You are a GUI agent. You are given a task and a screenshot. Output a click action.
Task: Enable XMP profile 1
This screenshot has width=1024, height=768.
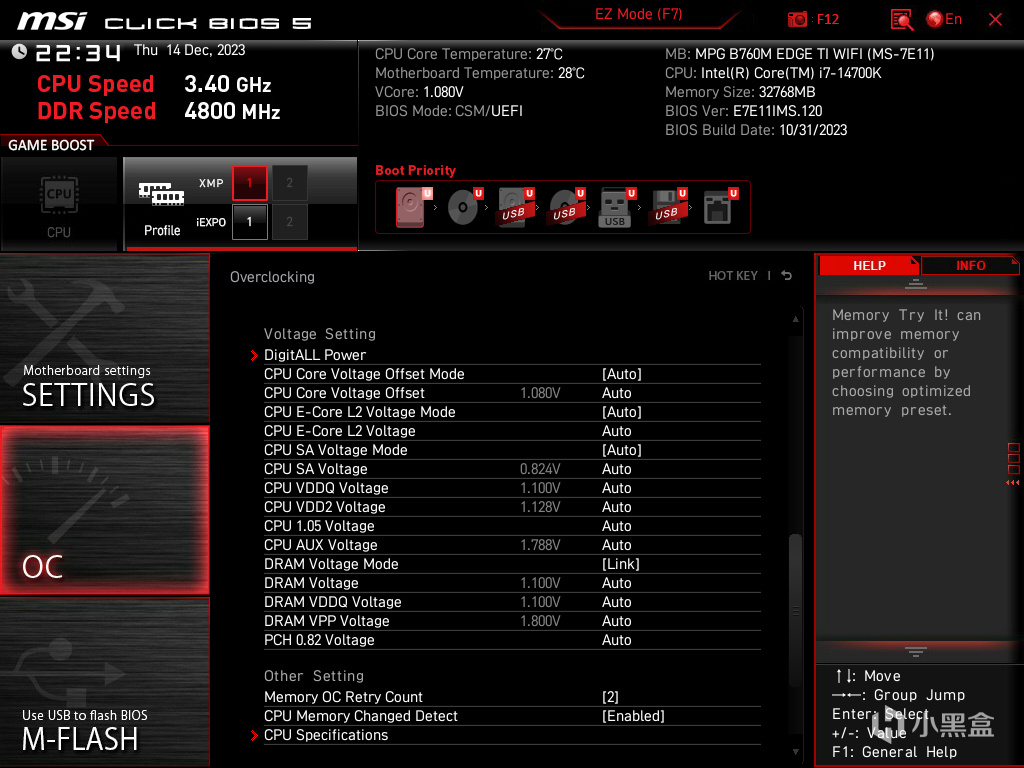pyautogui.click(x=249, y=183)
